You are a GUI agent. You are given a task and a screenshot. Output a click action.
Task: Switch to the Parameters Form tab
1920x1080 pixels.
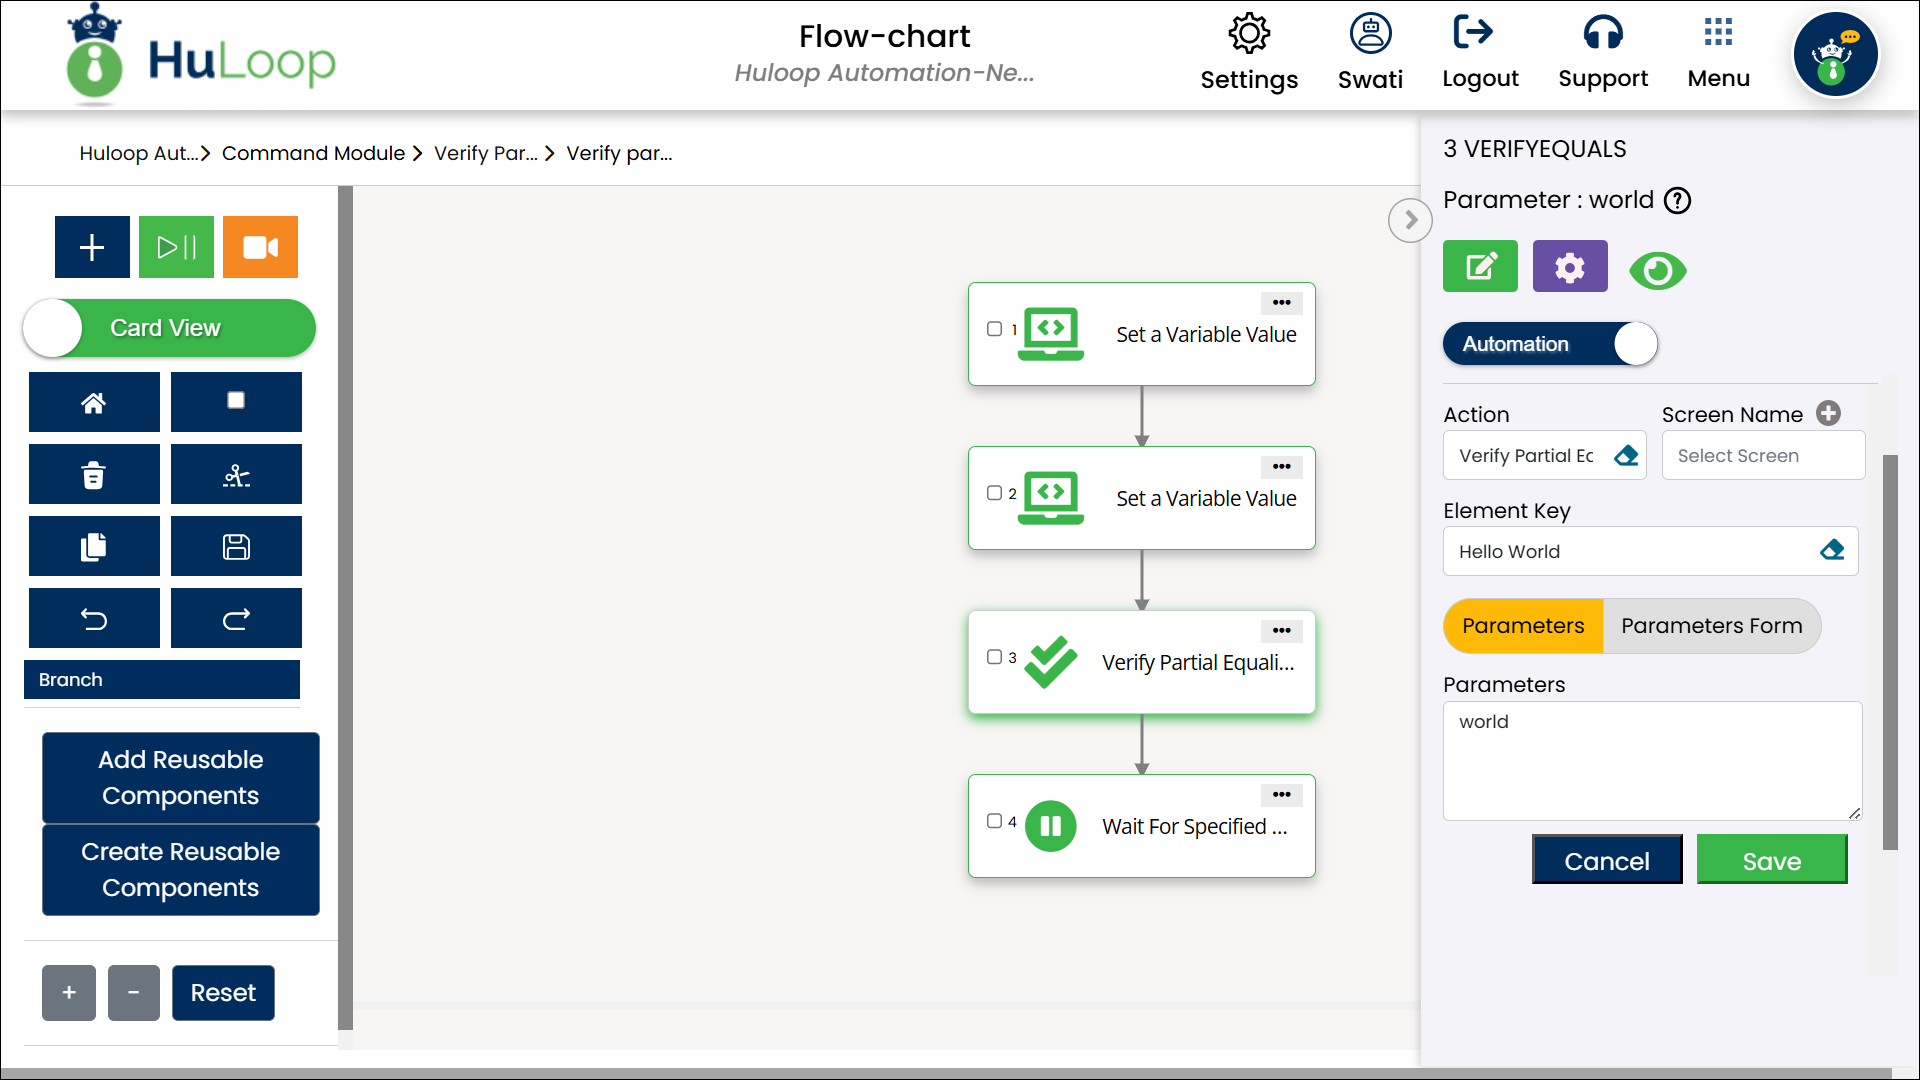(1711, 626)
